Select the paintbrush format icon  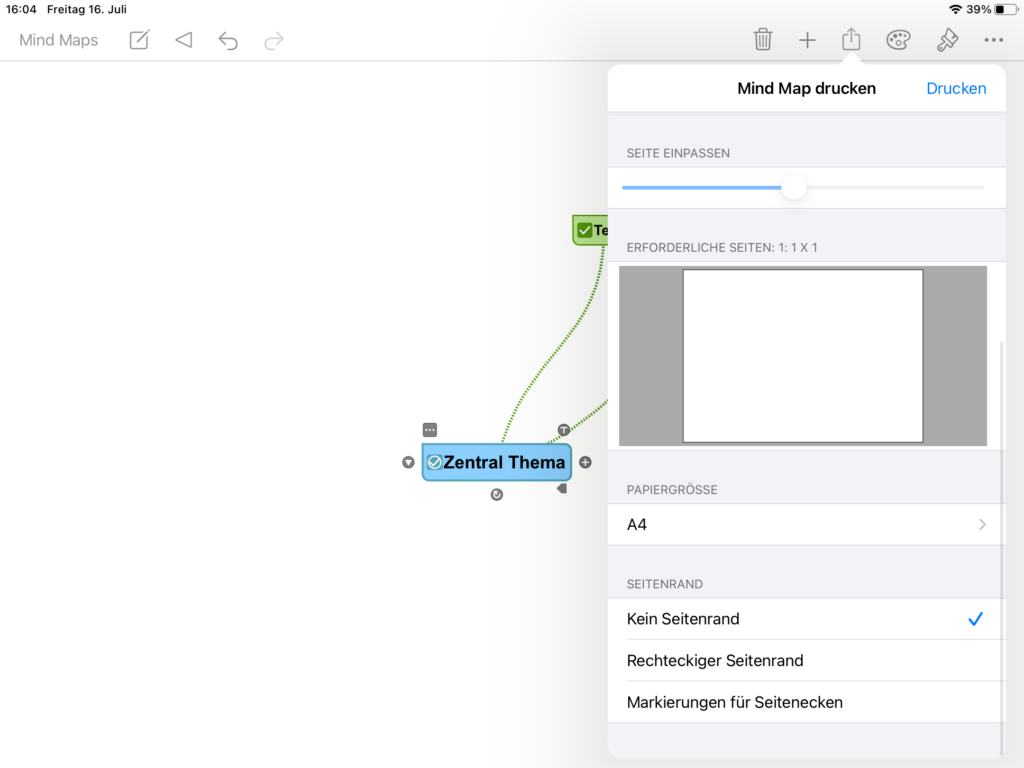tap(947, 40)
